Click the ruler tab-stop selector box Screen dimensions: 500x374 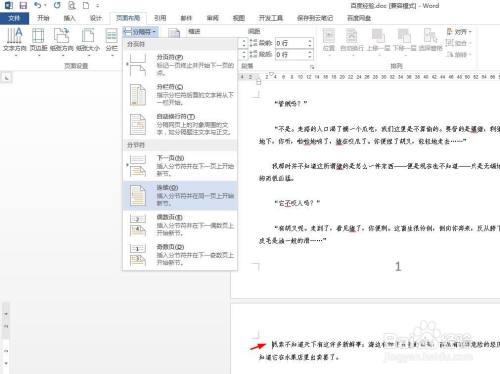click(x=7, y=78)
